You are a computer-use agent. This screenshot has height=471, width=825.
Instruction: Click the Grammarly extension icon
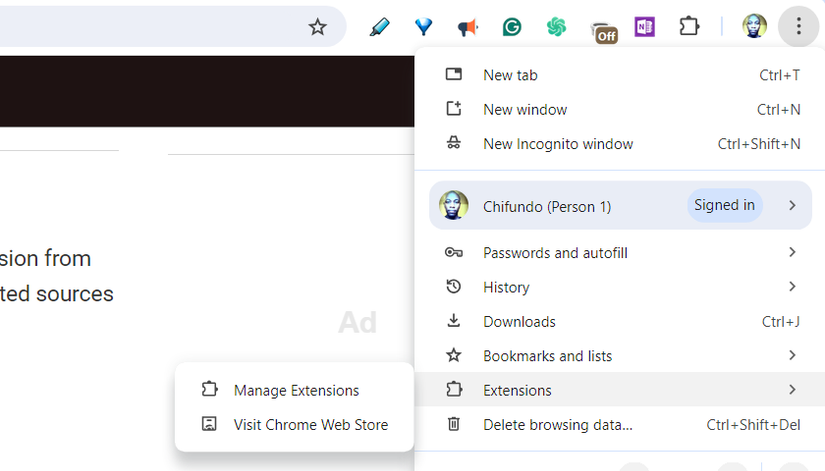[512, 27]
